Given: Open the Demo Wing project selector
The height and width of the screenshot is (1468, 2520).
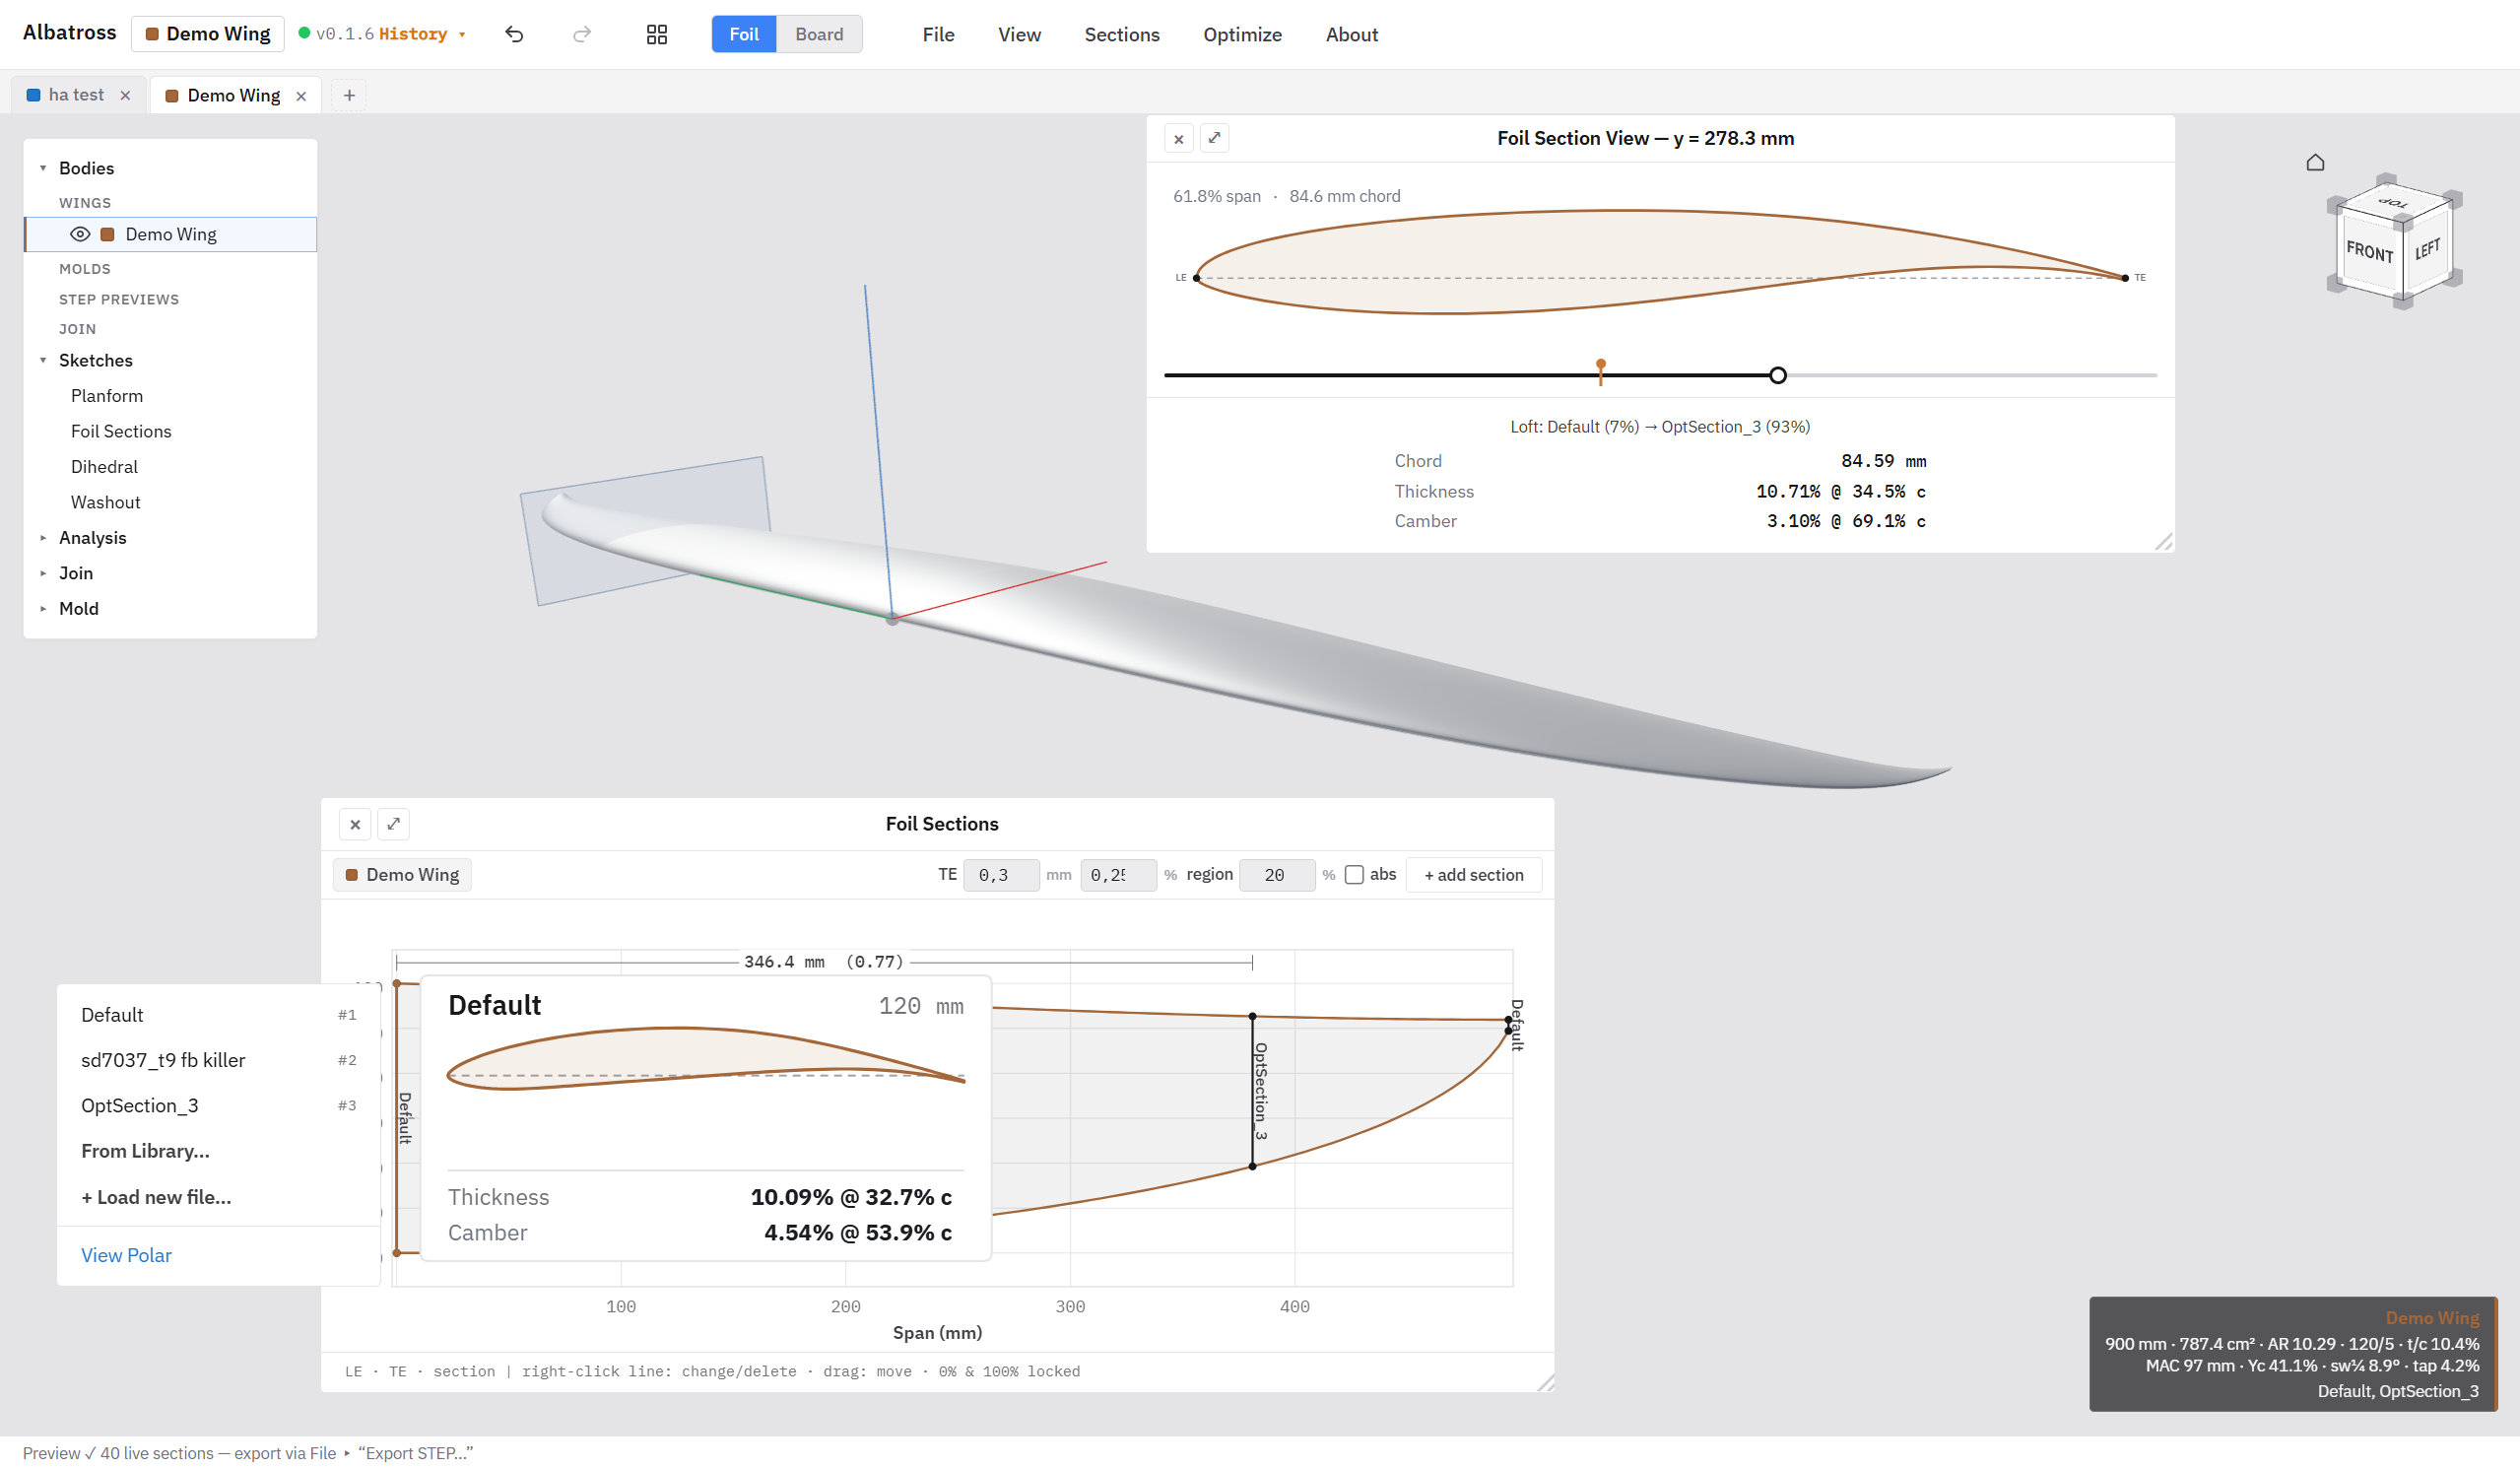Looking at the screenshot, I should (208, 34).
